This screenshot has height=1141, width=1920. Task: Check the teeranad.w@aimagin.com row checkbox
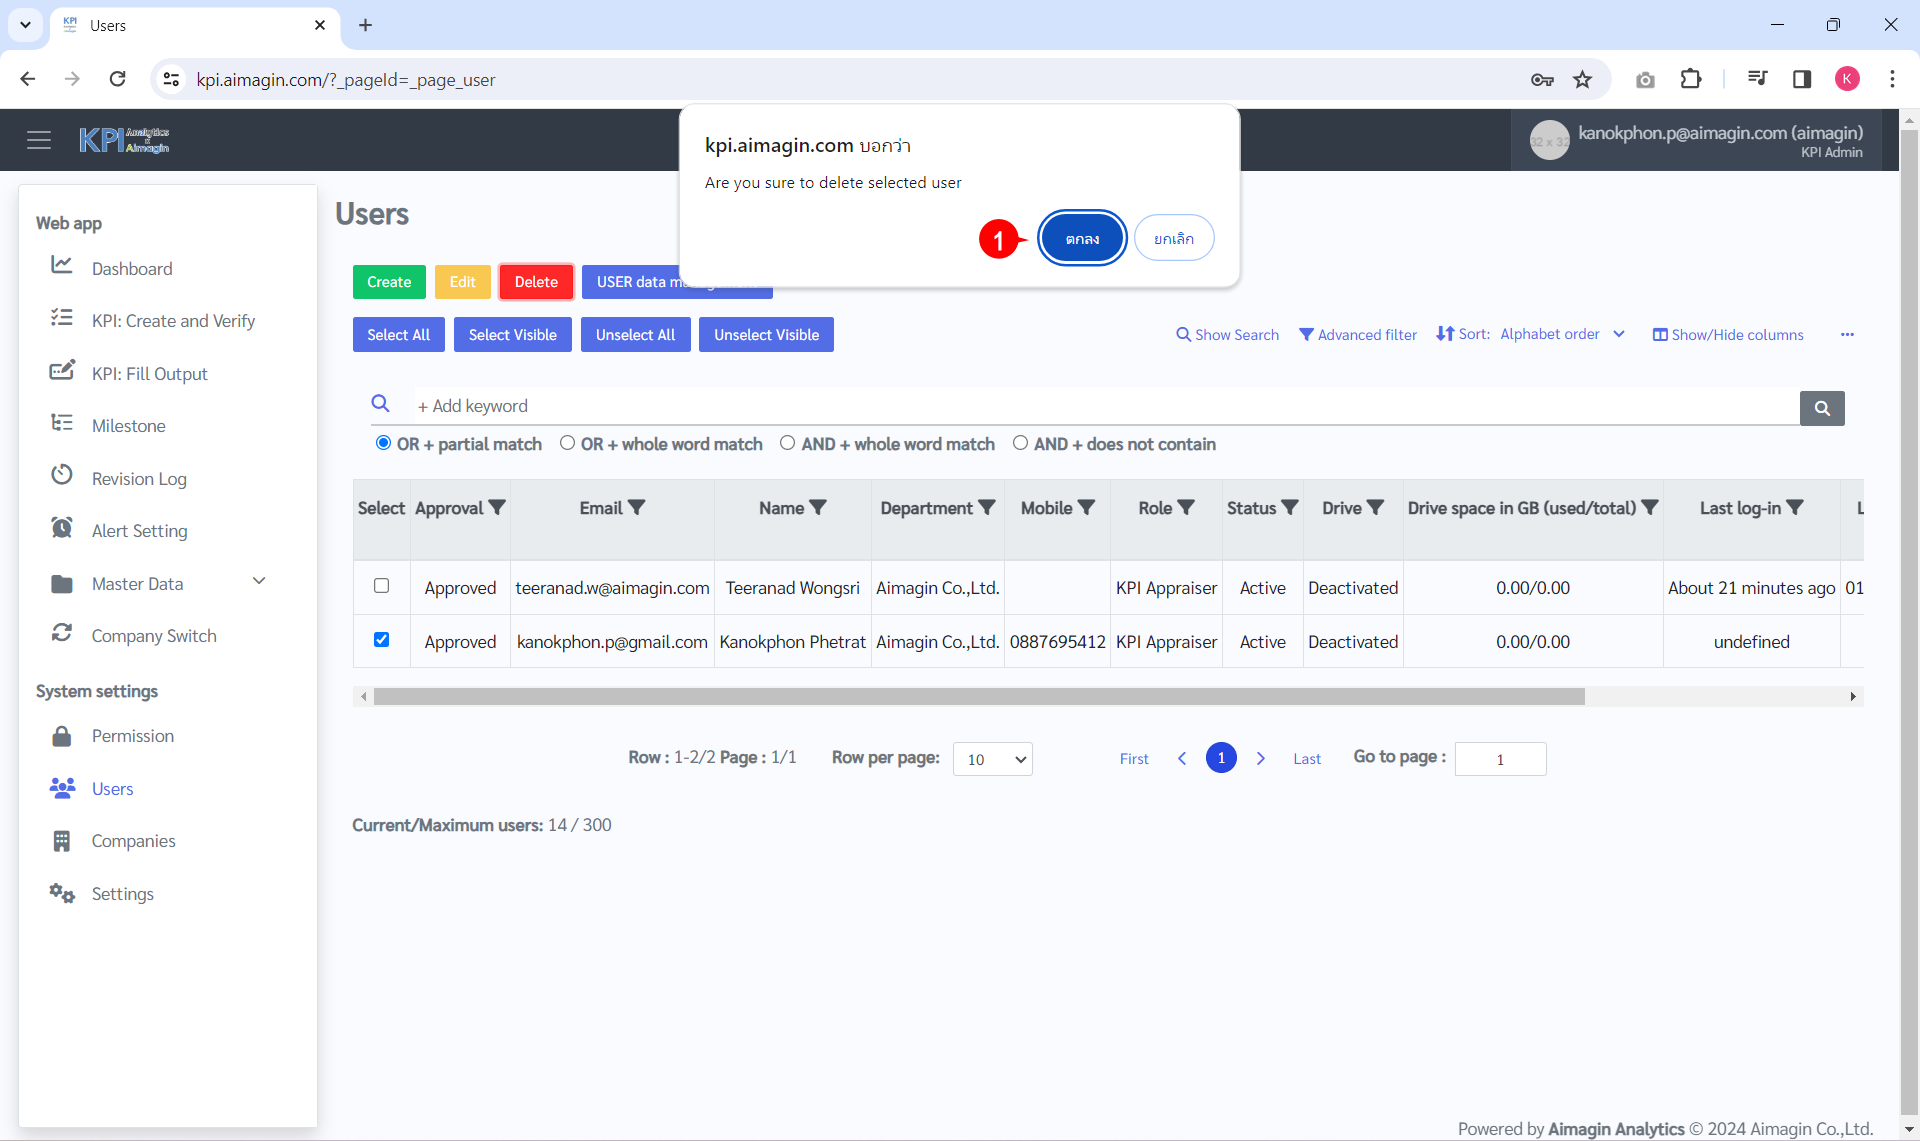381,586
